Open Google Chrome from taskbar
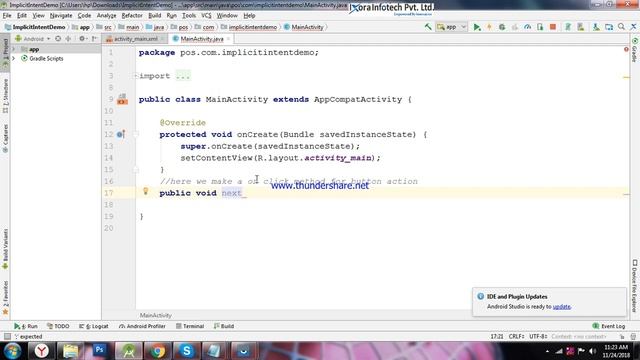Image resolution: width=640 pixels, height=360 pixels. pyautogui.click(x=157, y=350)
